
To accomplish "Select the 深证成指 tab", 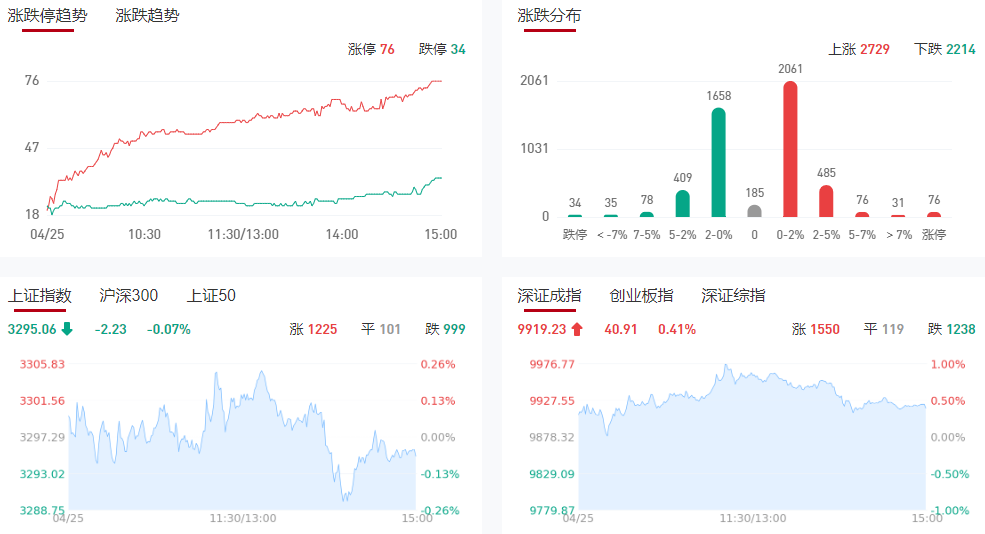I will coord(549,295).
